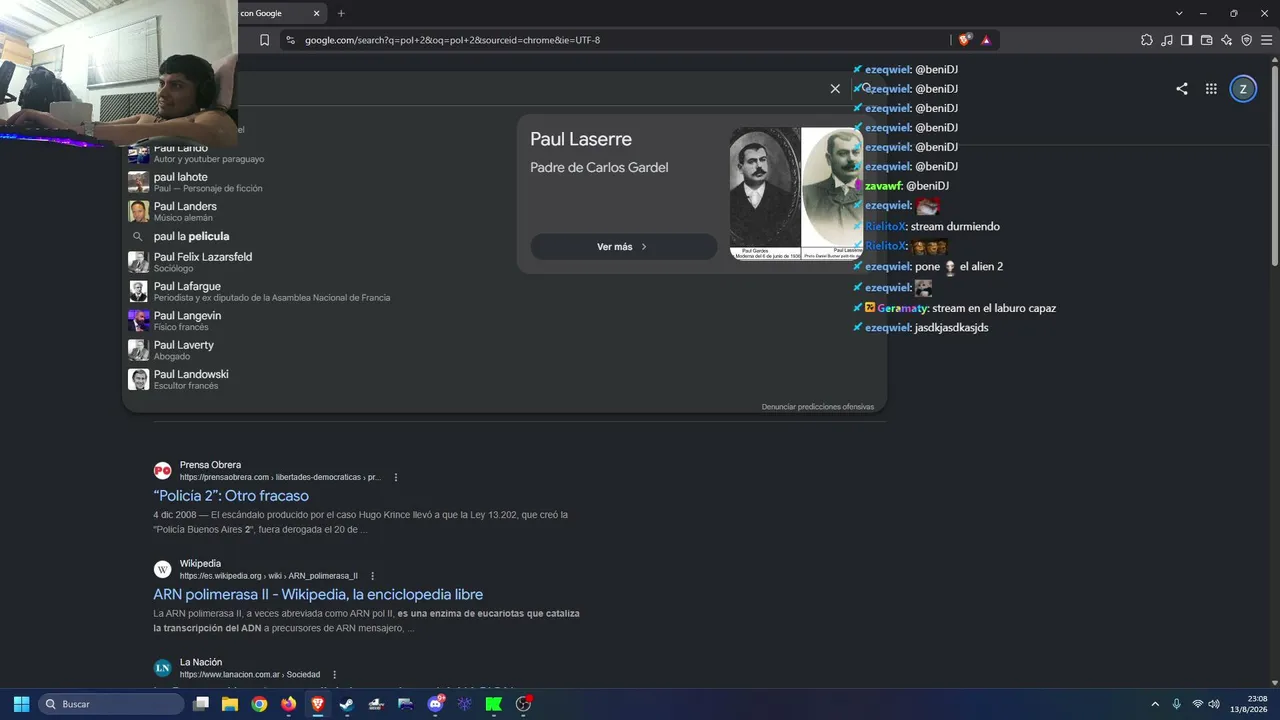
Task: Bookmark this page with the bookmark icon
Action: 264,40
